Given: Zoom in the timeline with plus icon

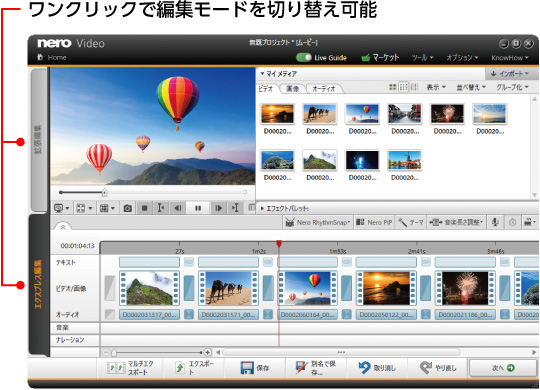Looking at the screenshot, I should 207,352.
